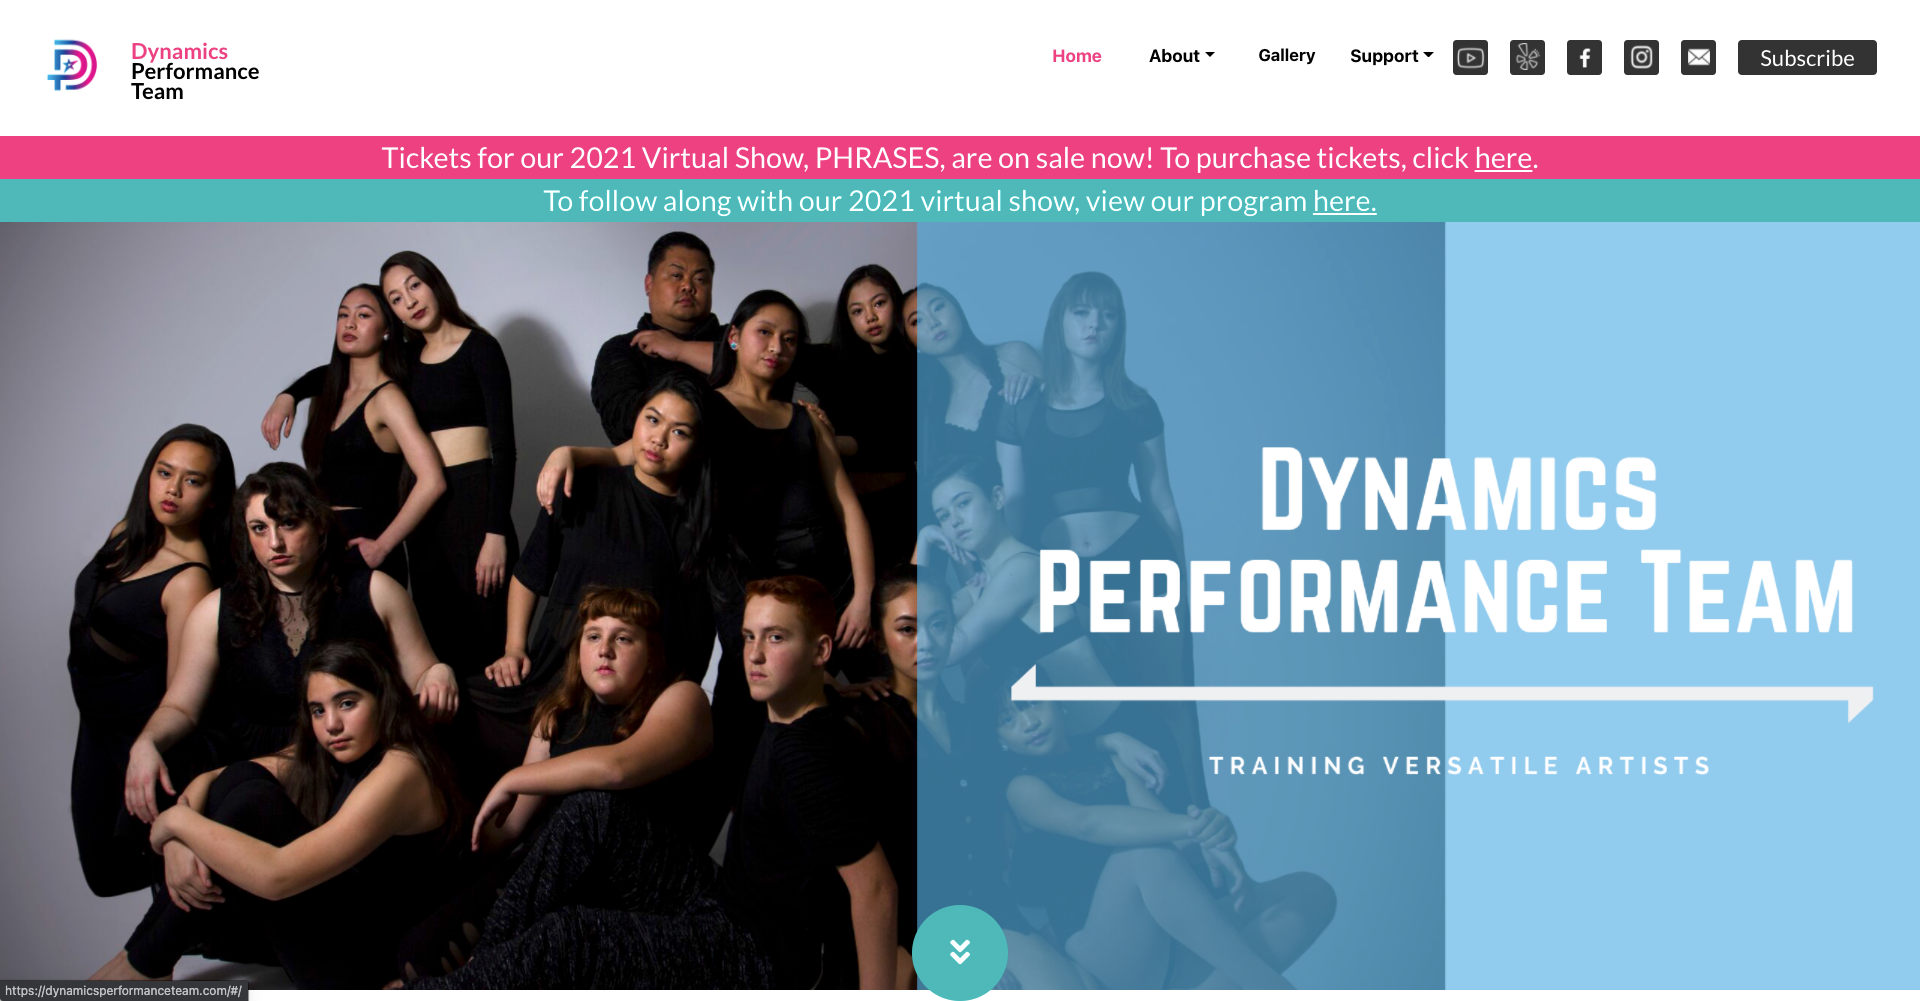The image size is (1920, 1001).
Task: Click the Subscribe button
Action: point(1807,58)
